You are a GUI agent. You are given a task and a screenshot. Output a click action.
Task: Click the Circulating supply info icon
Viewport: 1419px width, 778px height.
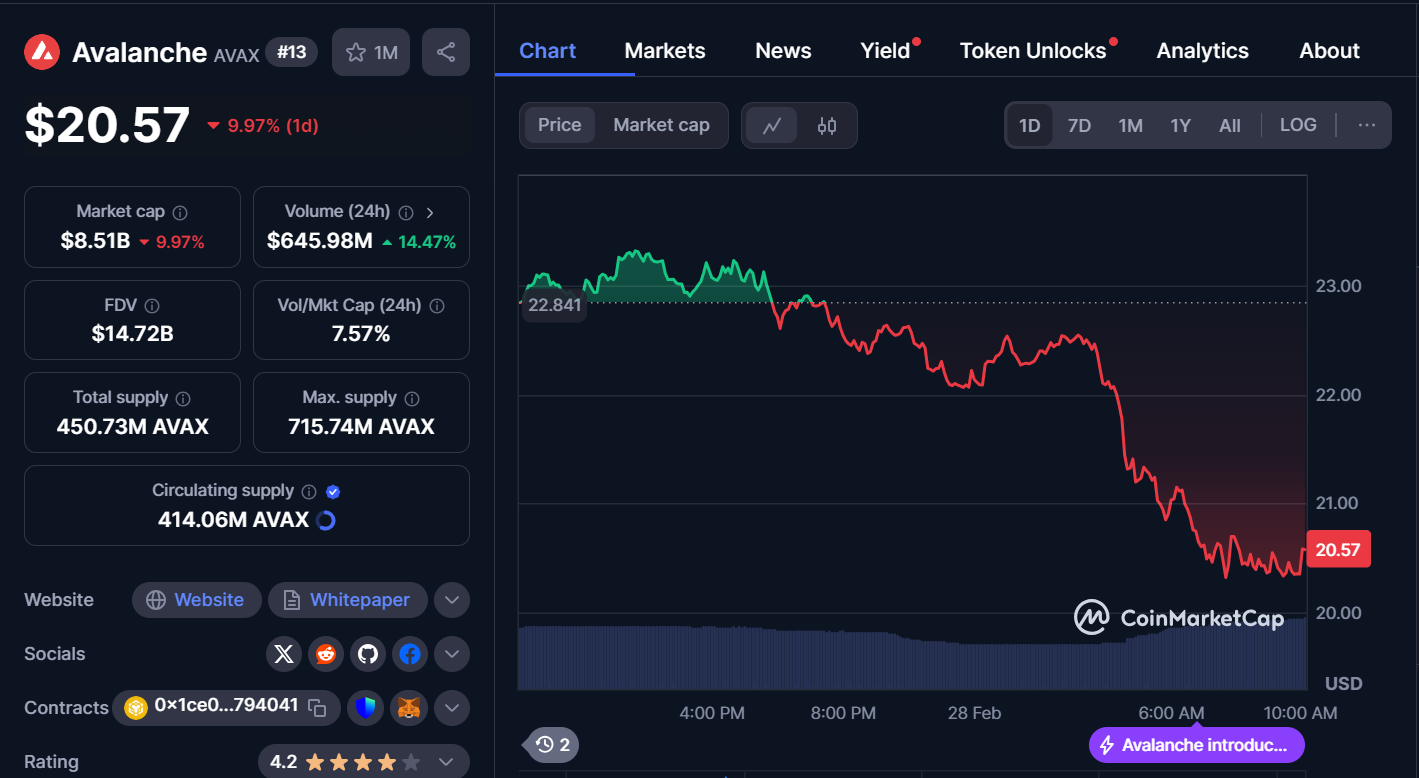coord(309,491)
